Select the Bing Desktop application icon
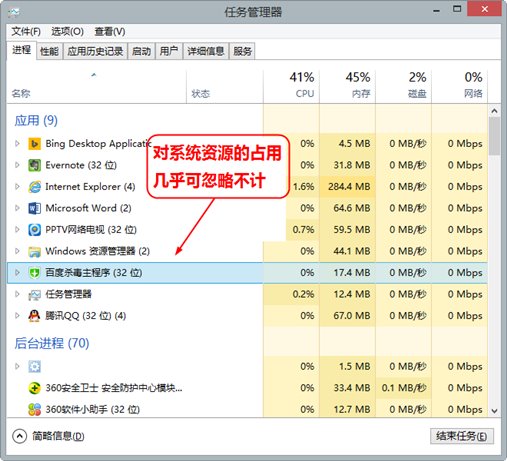This screenshot has height=461, width=507. (34, 144)
